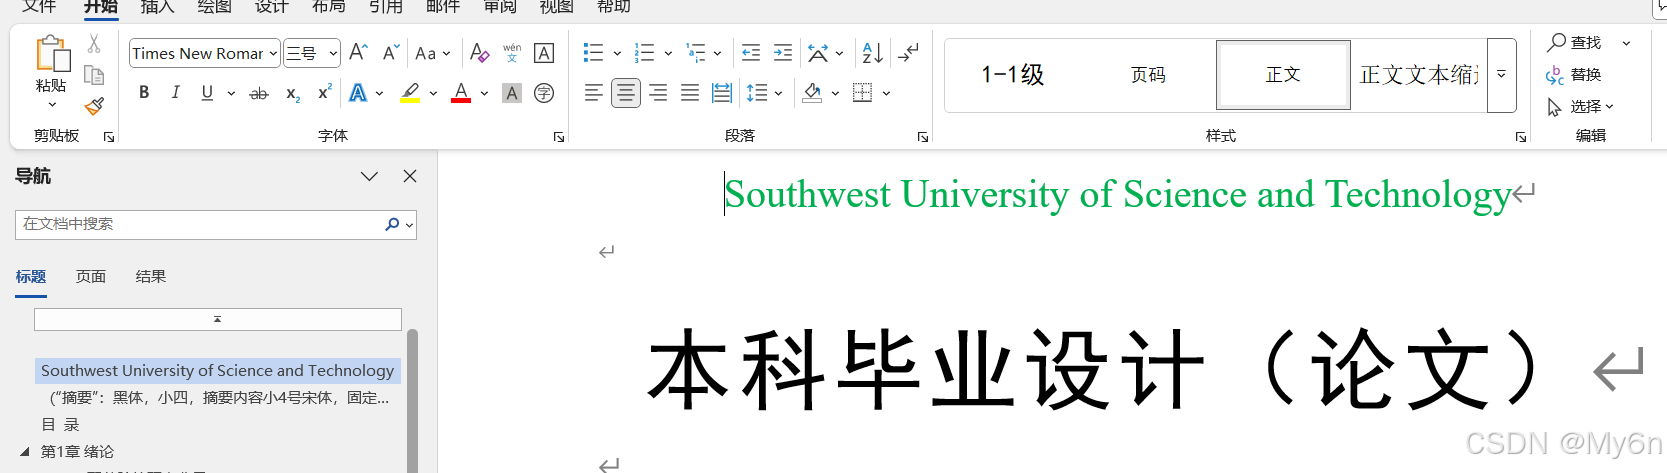
Task: Toggle superscript formatting
Action: click(x=324, y=92)
